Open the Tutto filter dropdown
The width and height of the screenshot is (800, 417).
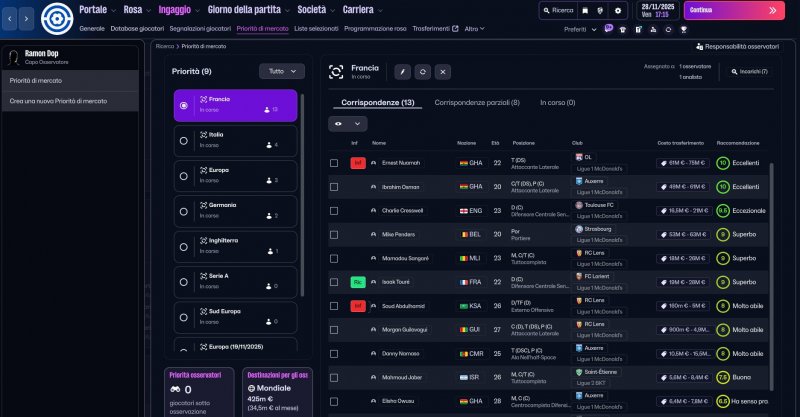[281, 71]
